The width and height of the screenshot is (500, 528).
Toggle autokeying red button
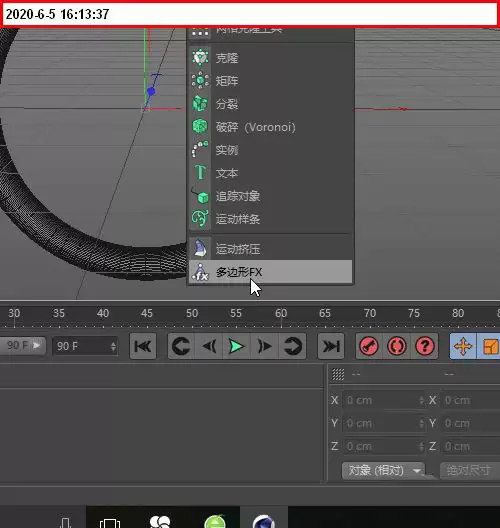click(397, 346)
